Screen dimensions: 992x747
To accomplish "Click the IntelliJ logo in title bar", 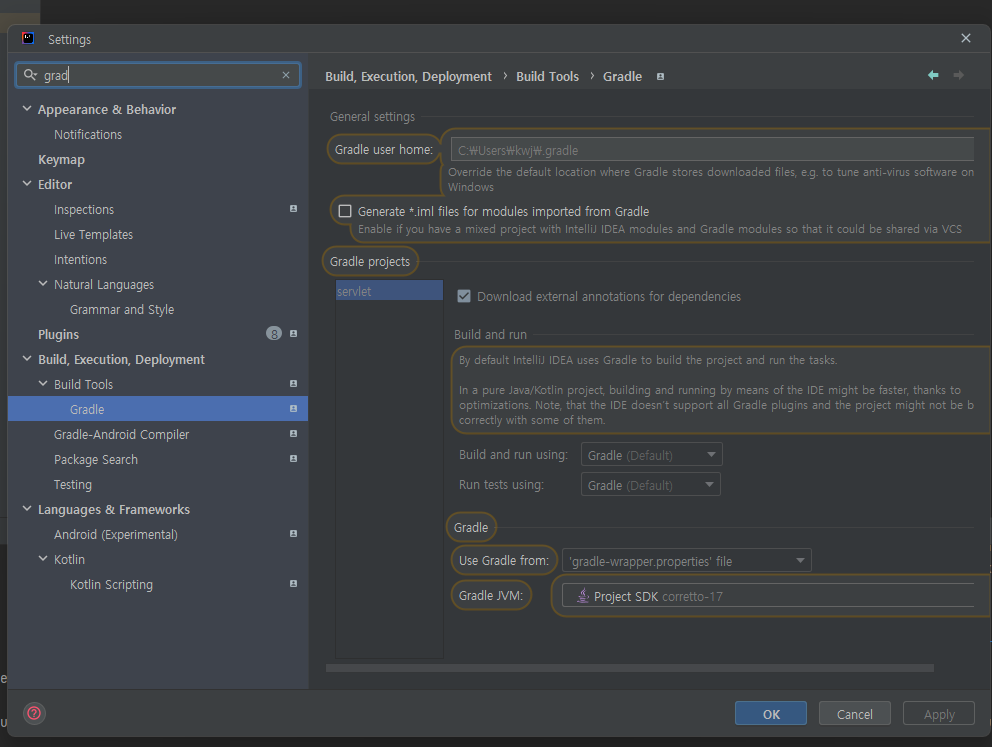I will click(x=28, y=39).
